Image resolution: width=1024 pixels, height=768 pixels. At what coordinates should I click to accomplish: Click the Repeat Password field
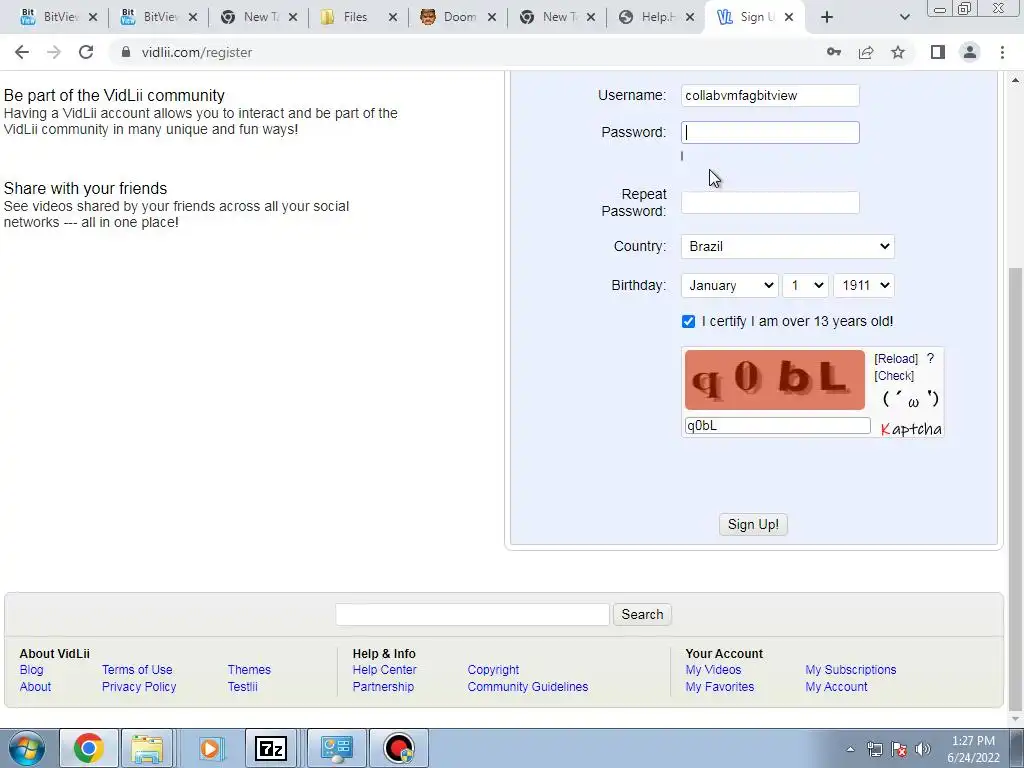tap(770, 202)
